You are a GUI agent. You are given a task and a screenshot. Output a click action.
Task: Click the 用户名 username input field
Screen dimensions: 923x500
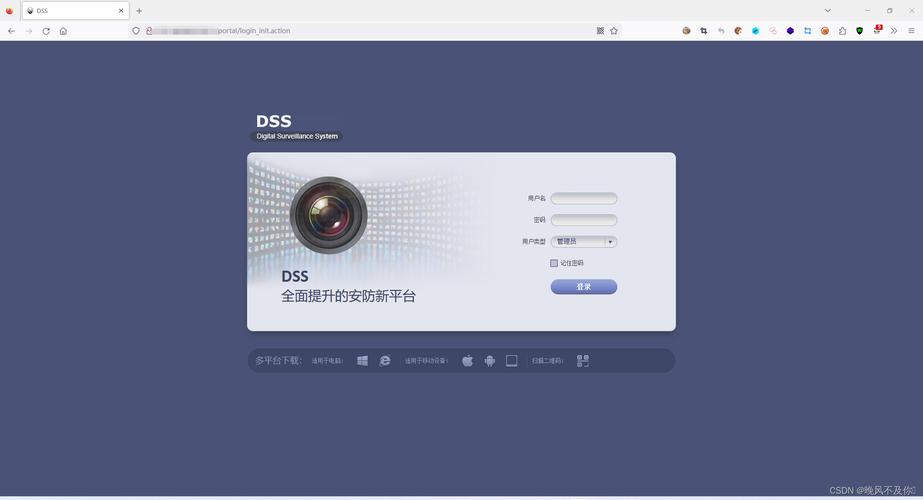click(x=584, y=199)
